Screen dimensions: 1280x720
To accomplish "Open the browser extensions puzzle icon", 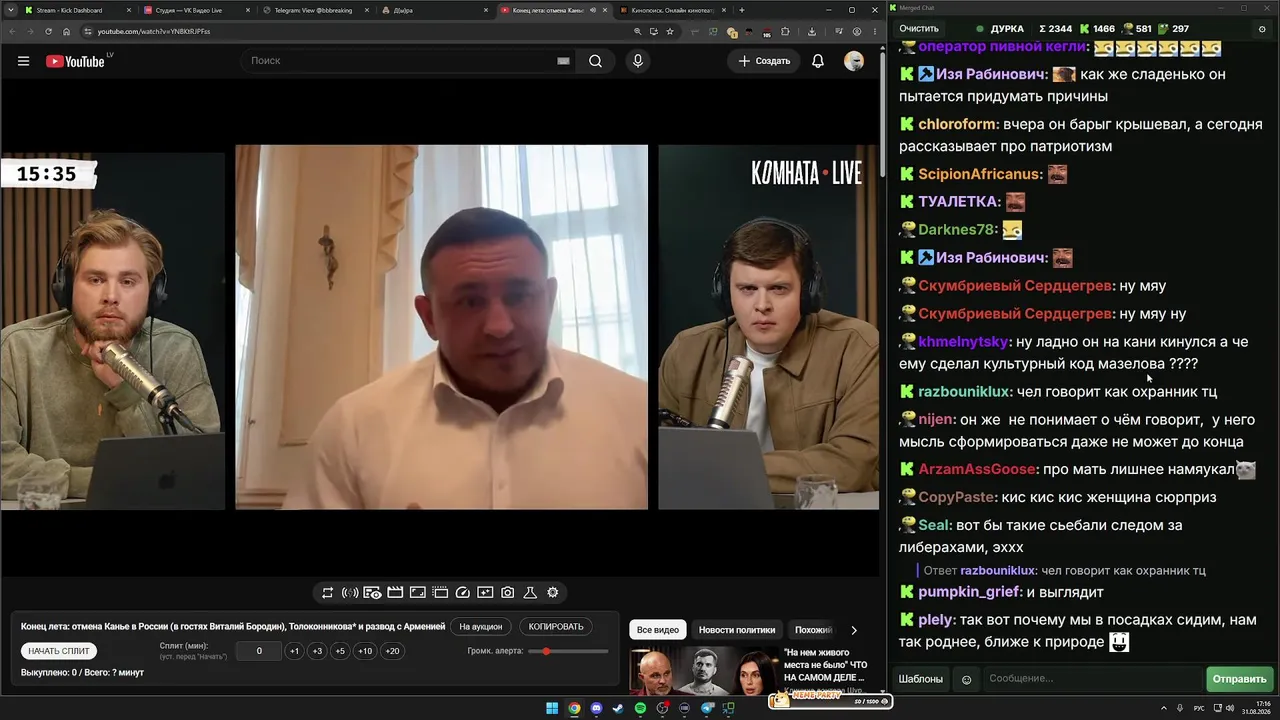I will tap(785, 31).
